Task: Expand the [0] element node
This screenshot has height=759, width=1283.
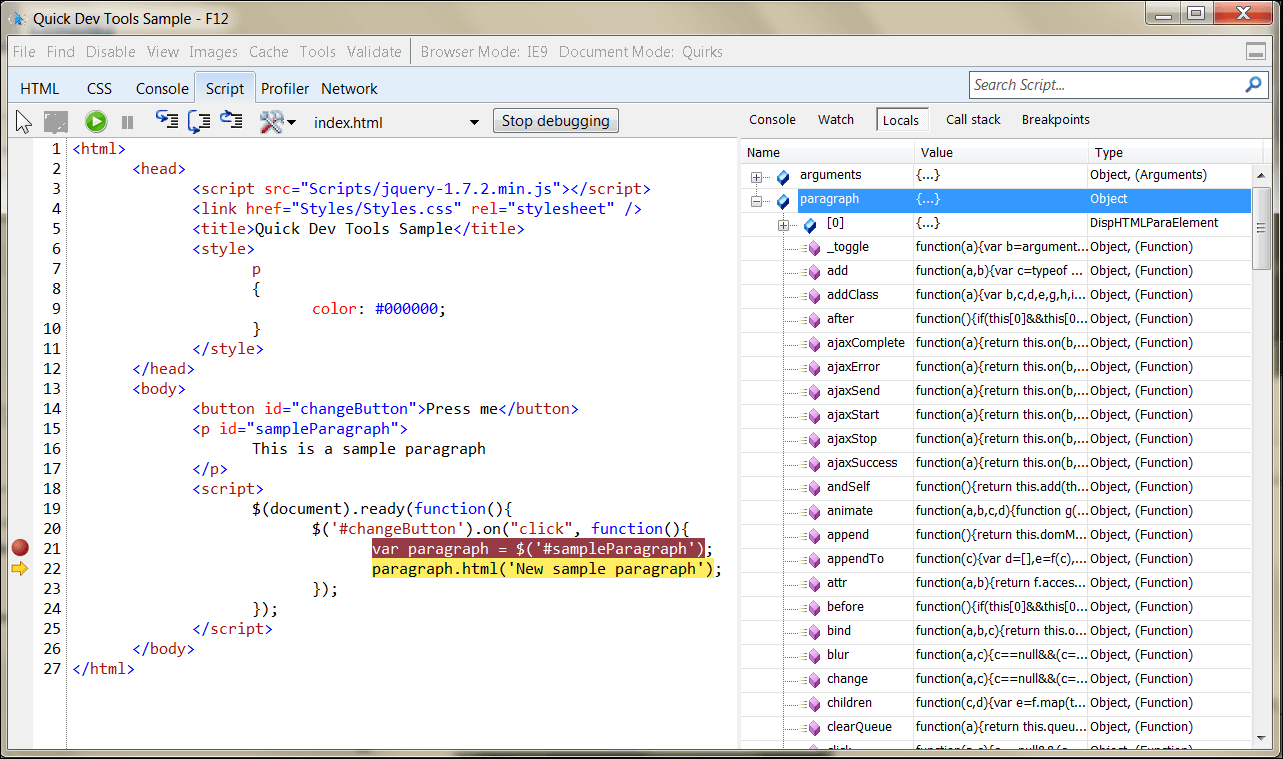Action: (x=785, y=225)
